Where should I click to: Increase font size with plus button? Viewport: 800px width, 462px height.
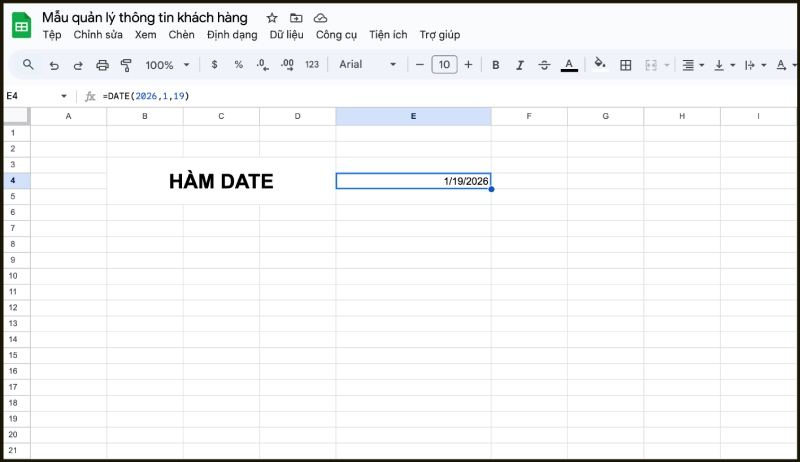468,65
